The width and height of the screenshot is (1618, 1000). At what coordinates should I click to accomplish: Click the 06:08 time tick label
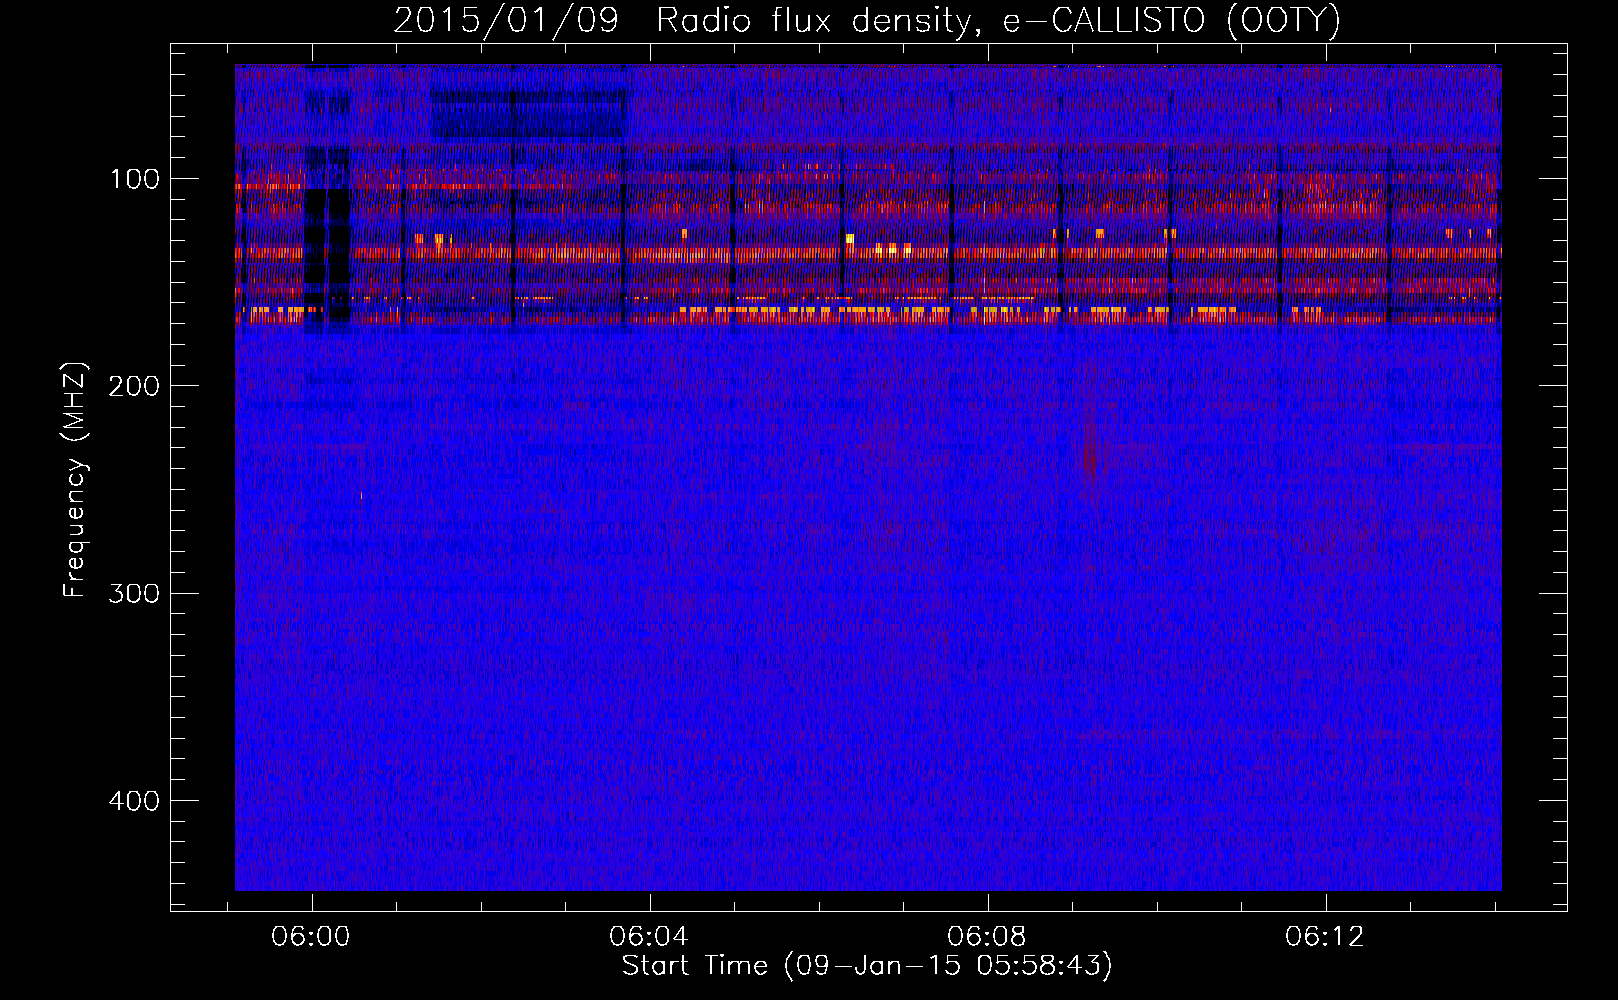[x=987, y=936]
